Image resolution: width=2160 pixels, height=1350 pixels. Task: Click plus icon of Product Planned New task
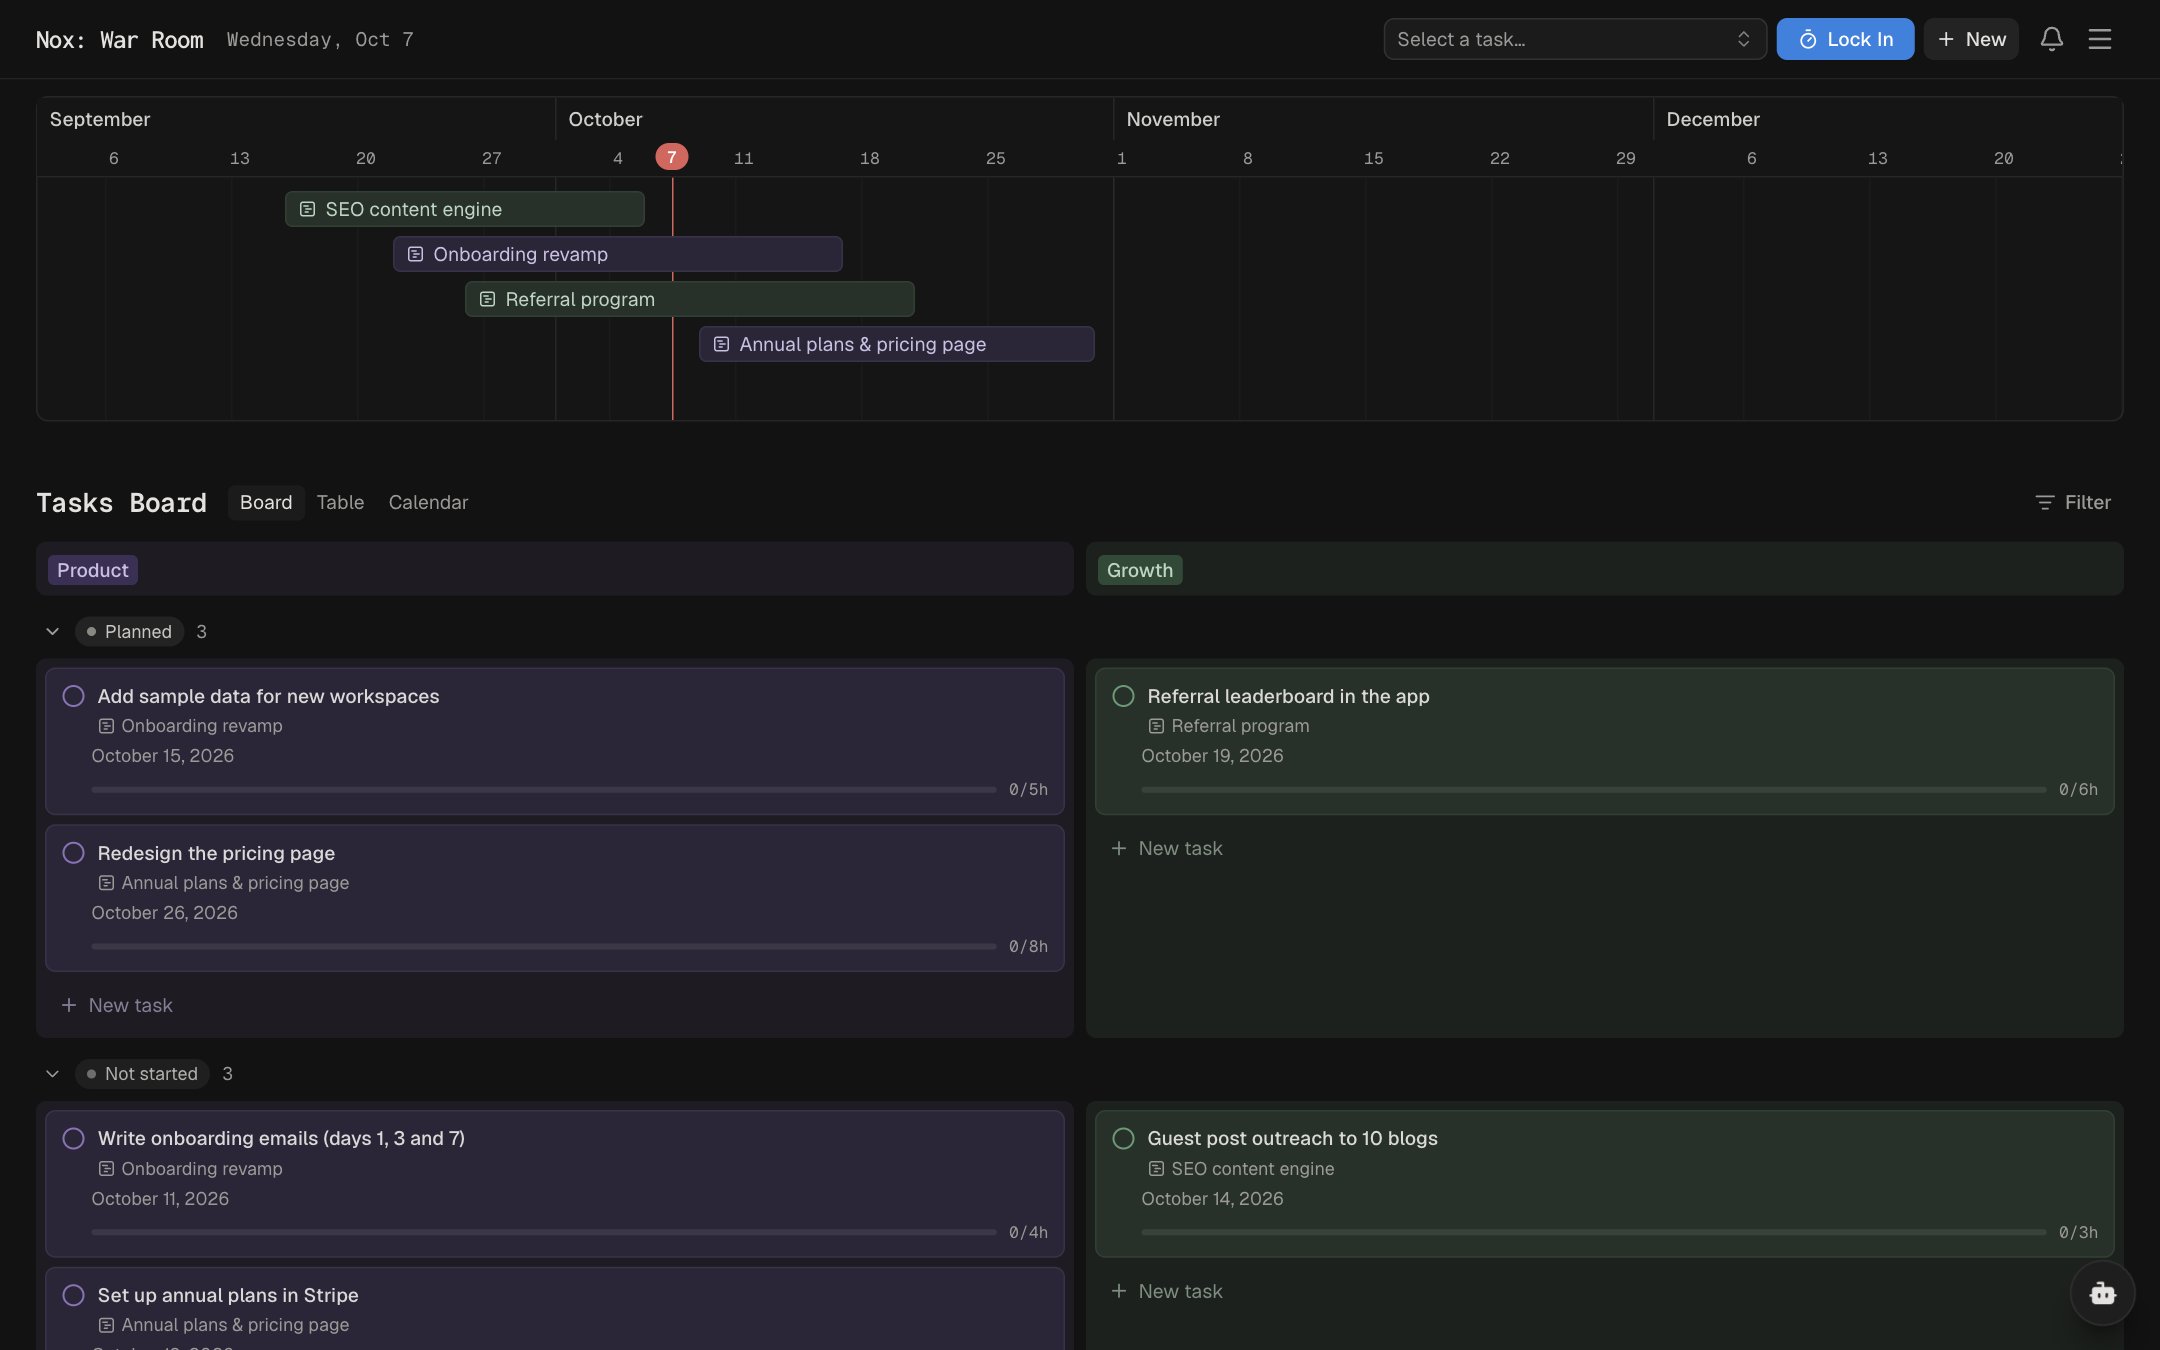click(69, 1005)
